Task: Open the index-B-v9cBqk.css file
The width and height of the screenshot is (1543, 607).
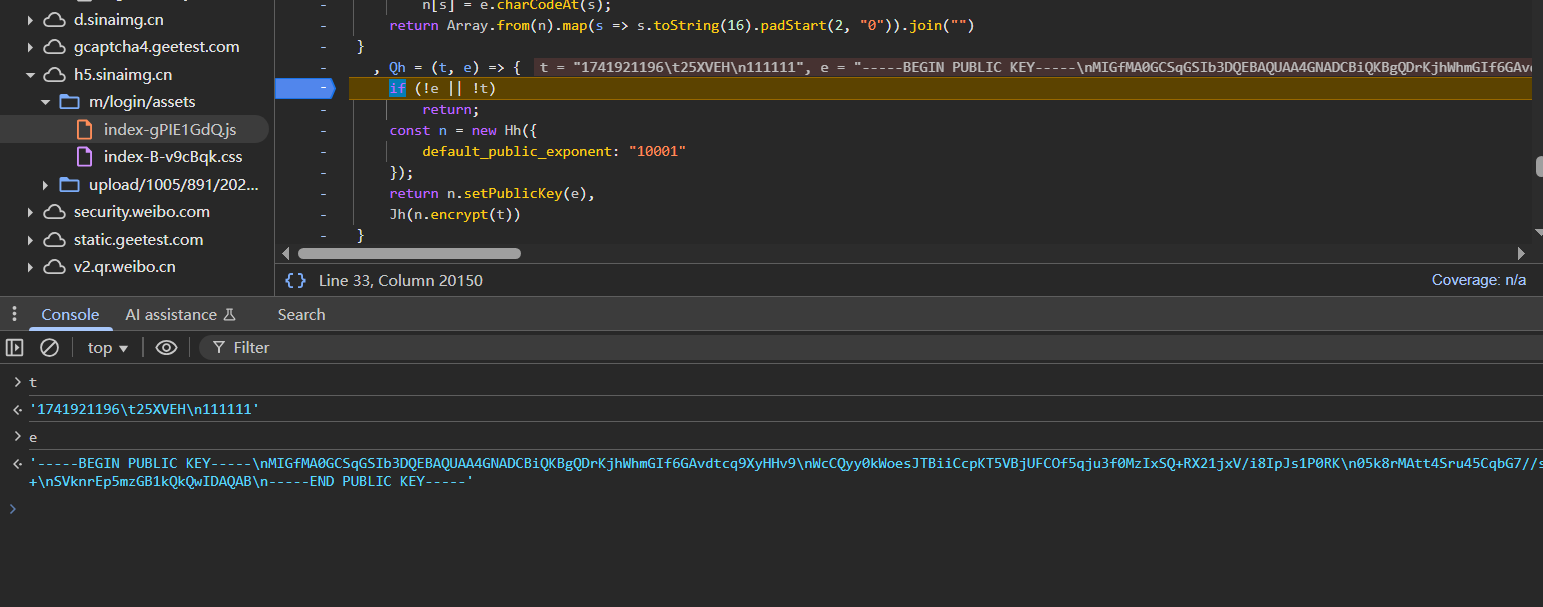Action: pyautogui.click(x=172, y=157)
